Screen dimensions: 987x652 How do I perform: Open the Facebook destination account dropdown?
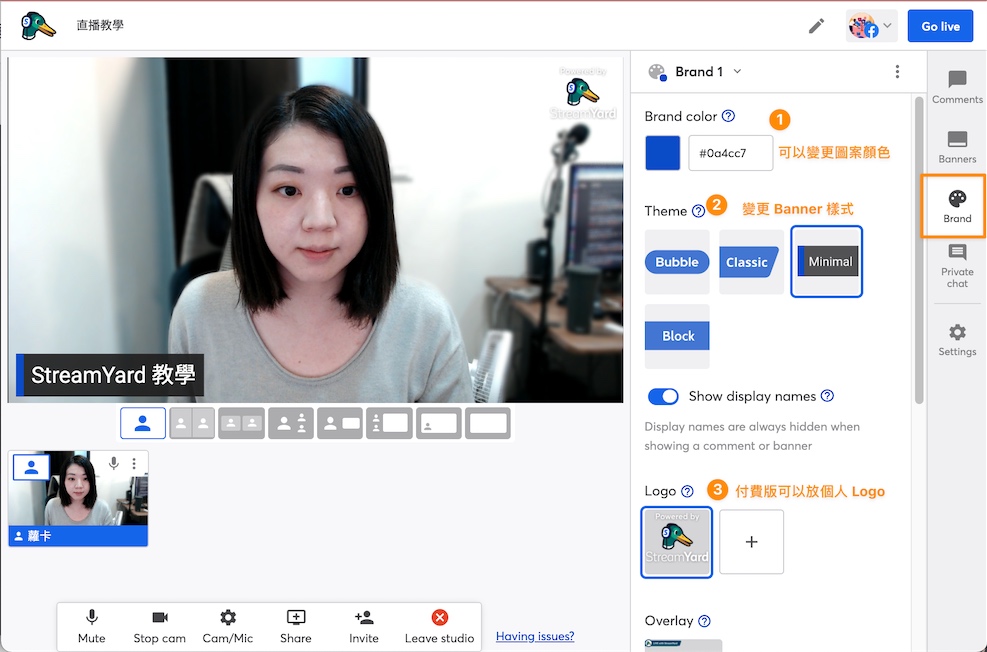pos(871,26)
